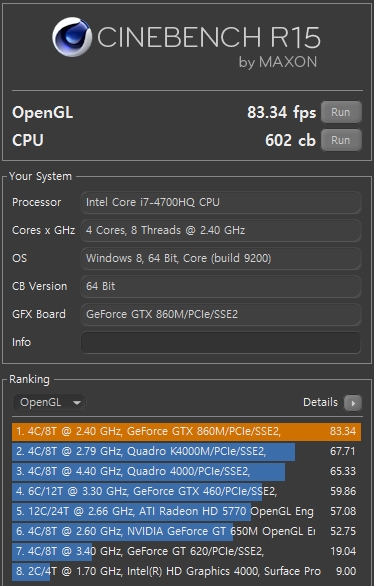This screenshot has height=586, width=374.
Task: Select the GeForce GTX 460 ranking row
Action: point(186,491)
